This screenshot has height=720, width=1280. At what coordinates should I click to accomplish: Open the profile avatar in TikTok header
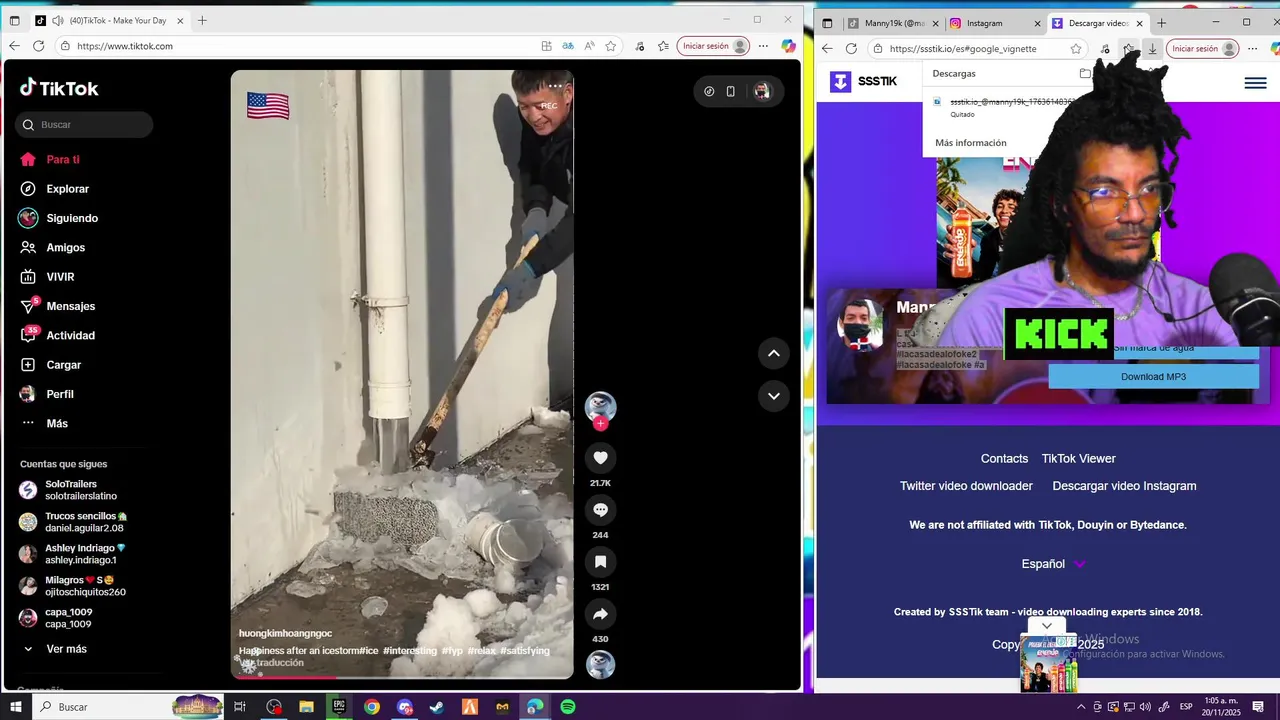click(x=762, y=91)
